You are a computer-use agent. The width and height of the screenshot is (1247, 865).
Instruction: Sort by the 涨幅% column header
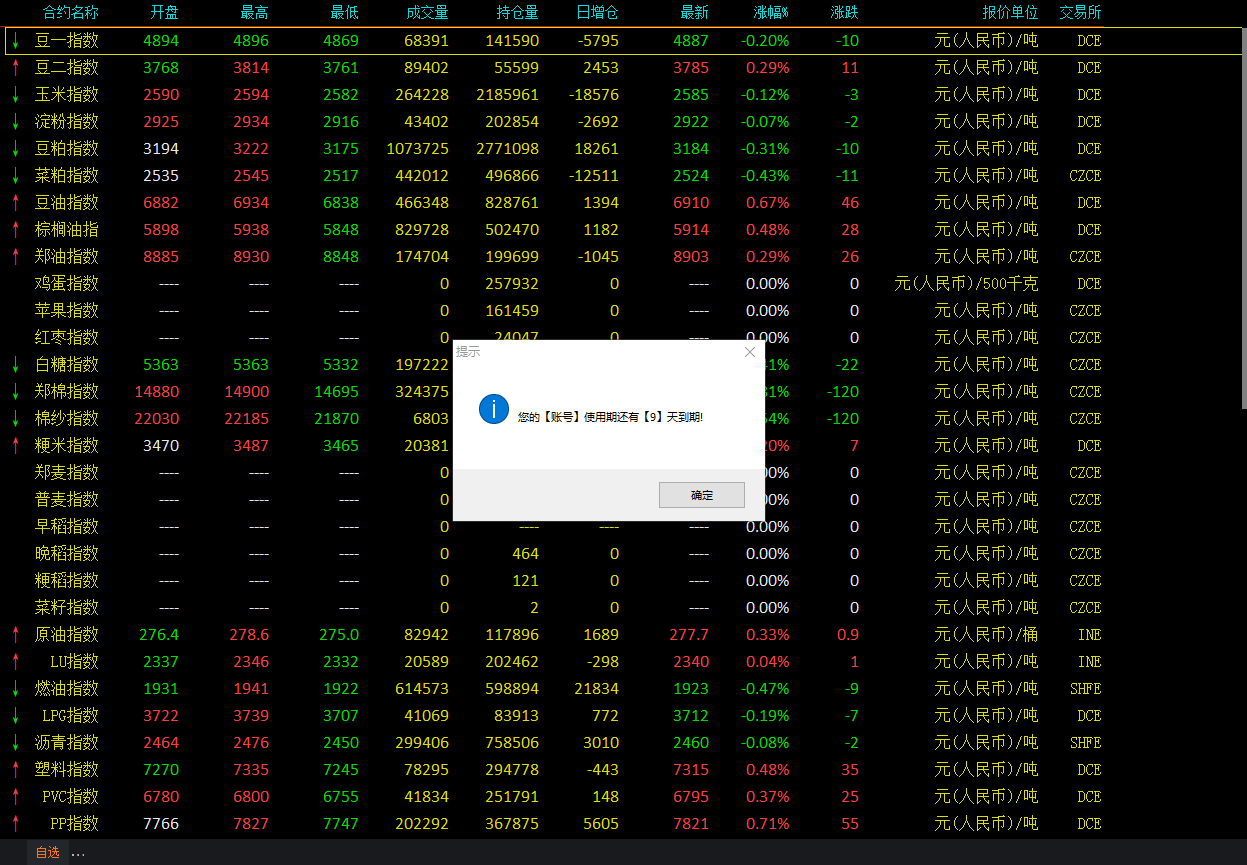770,13
